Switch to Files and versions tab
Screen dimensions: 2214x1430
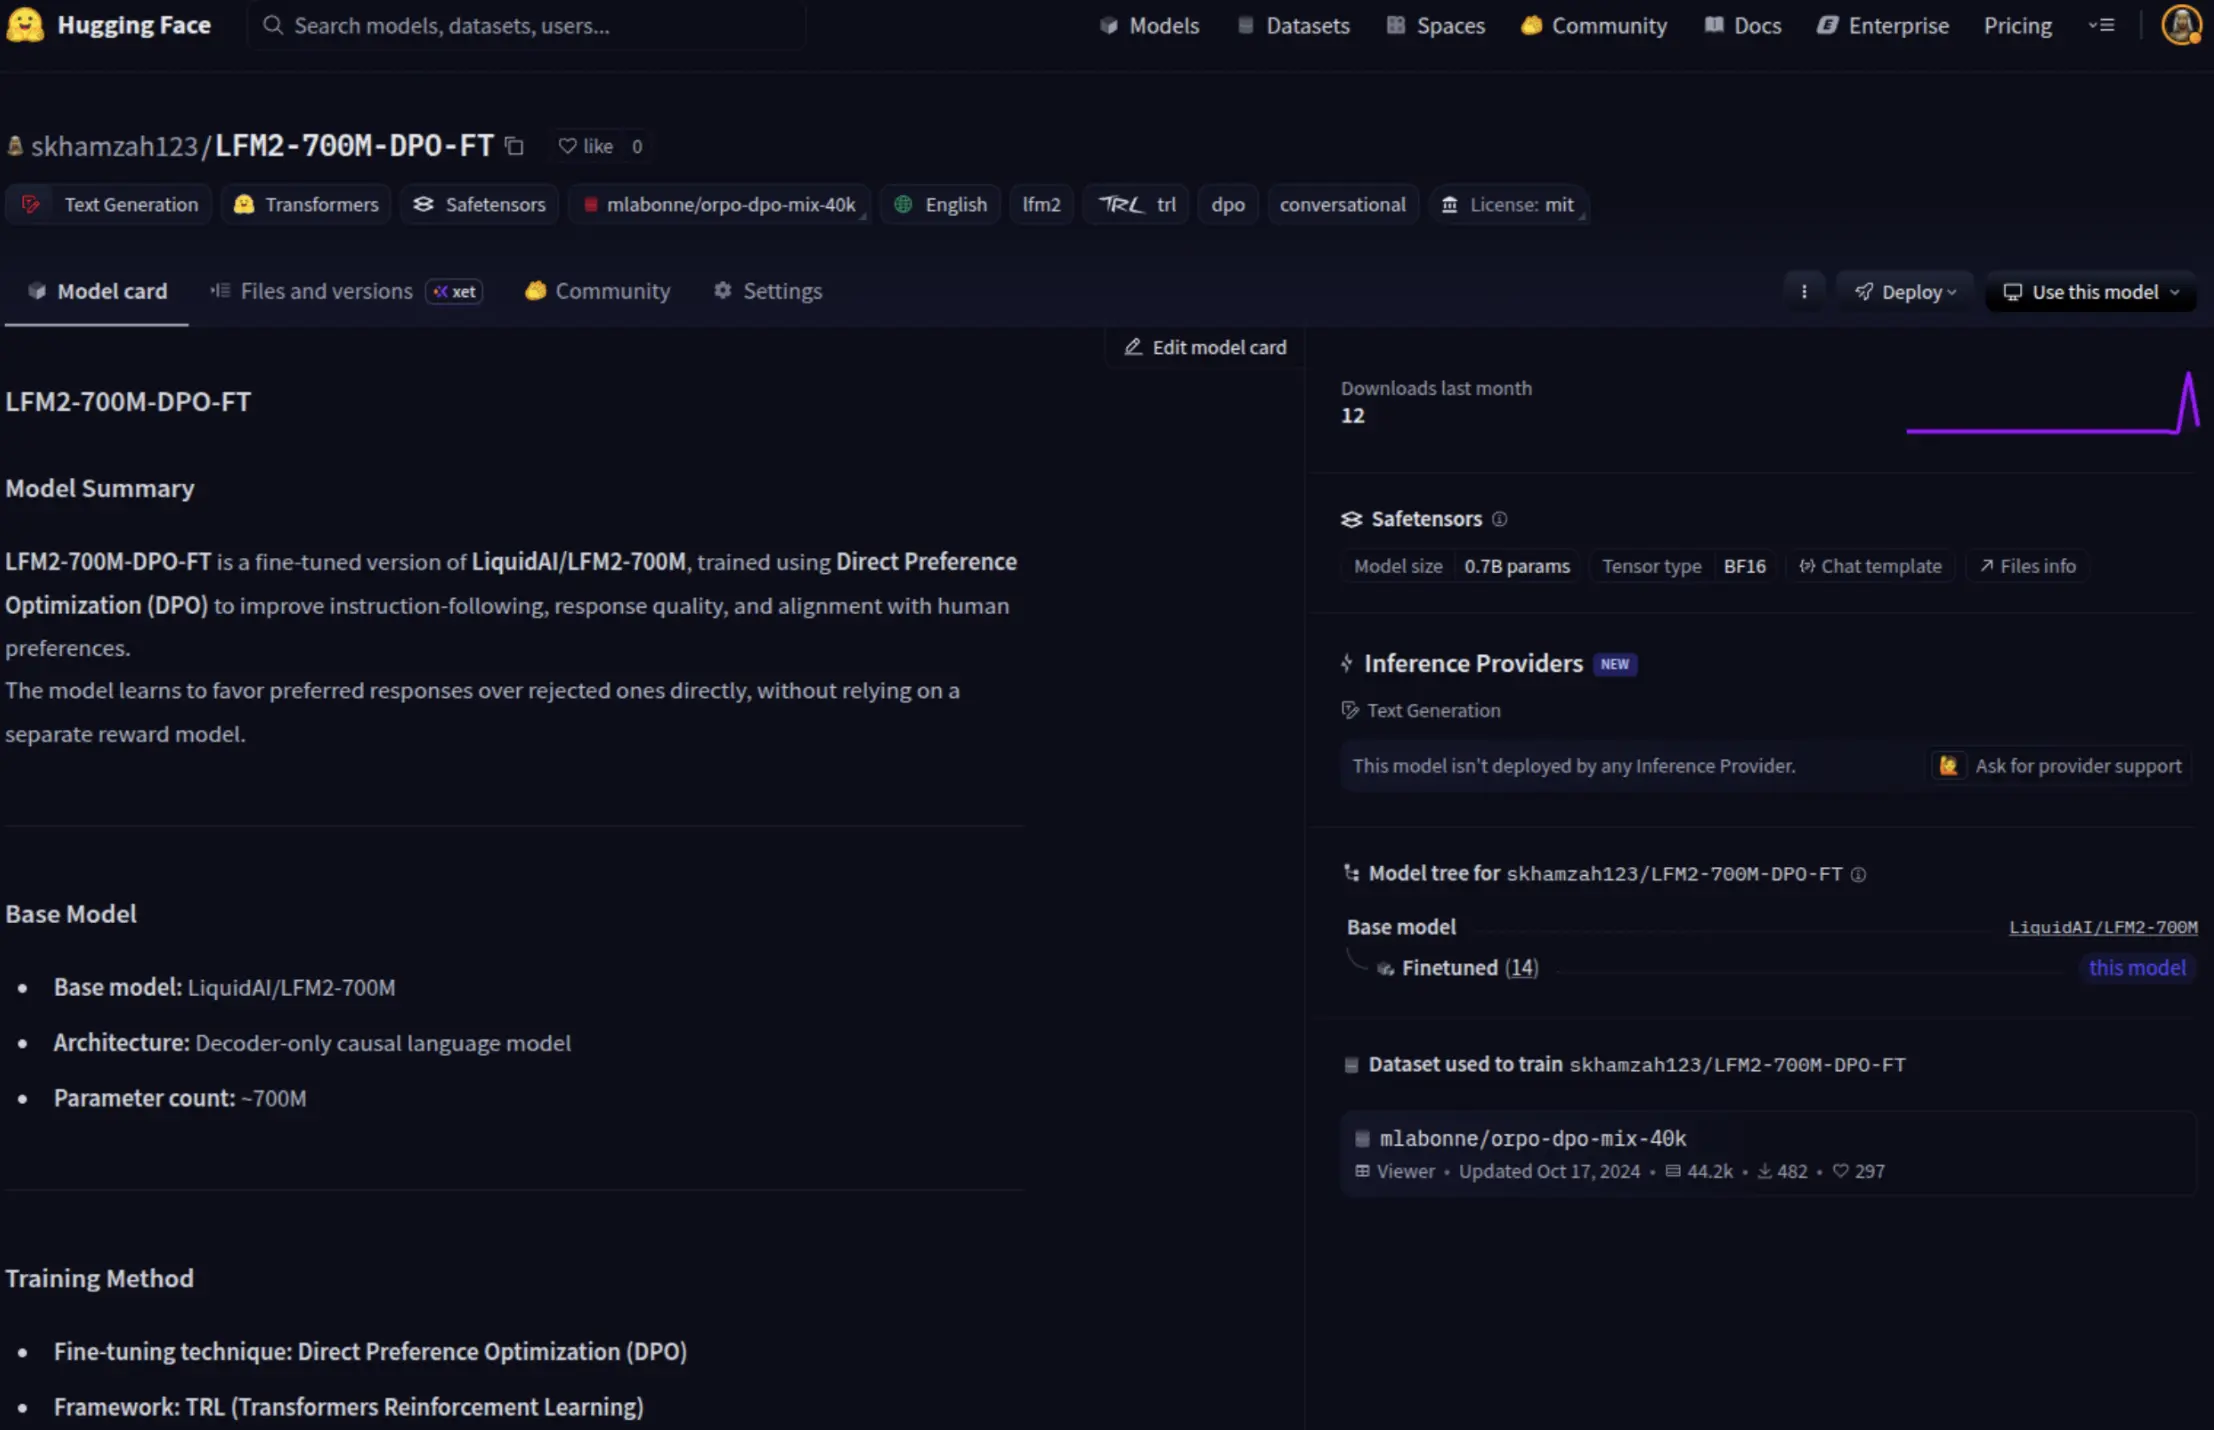[x=326, y=291]
